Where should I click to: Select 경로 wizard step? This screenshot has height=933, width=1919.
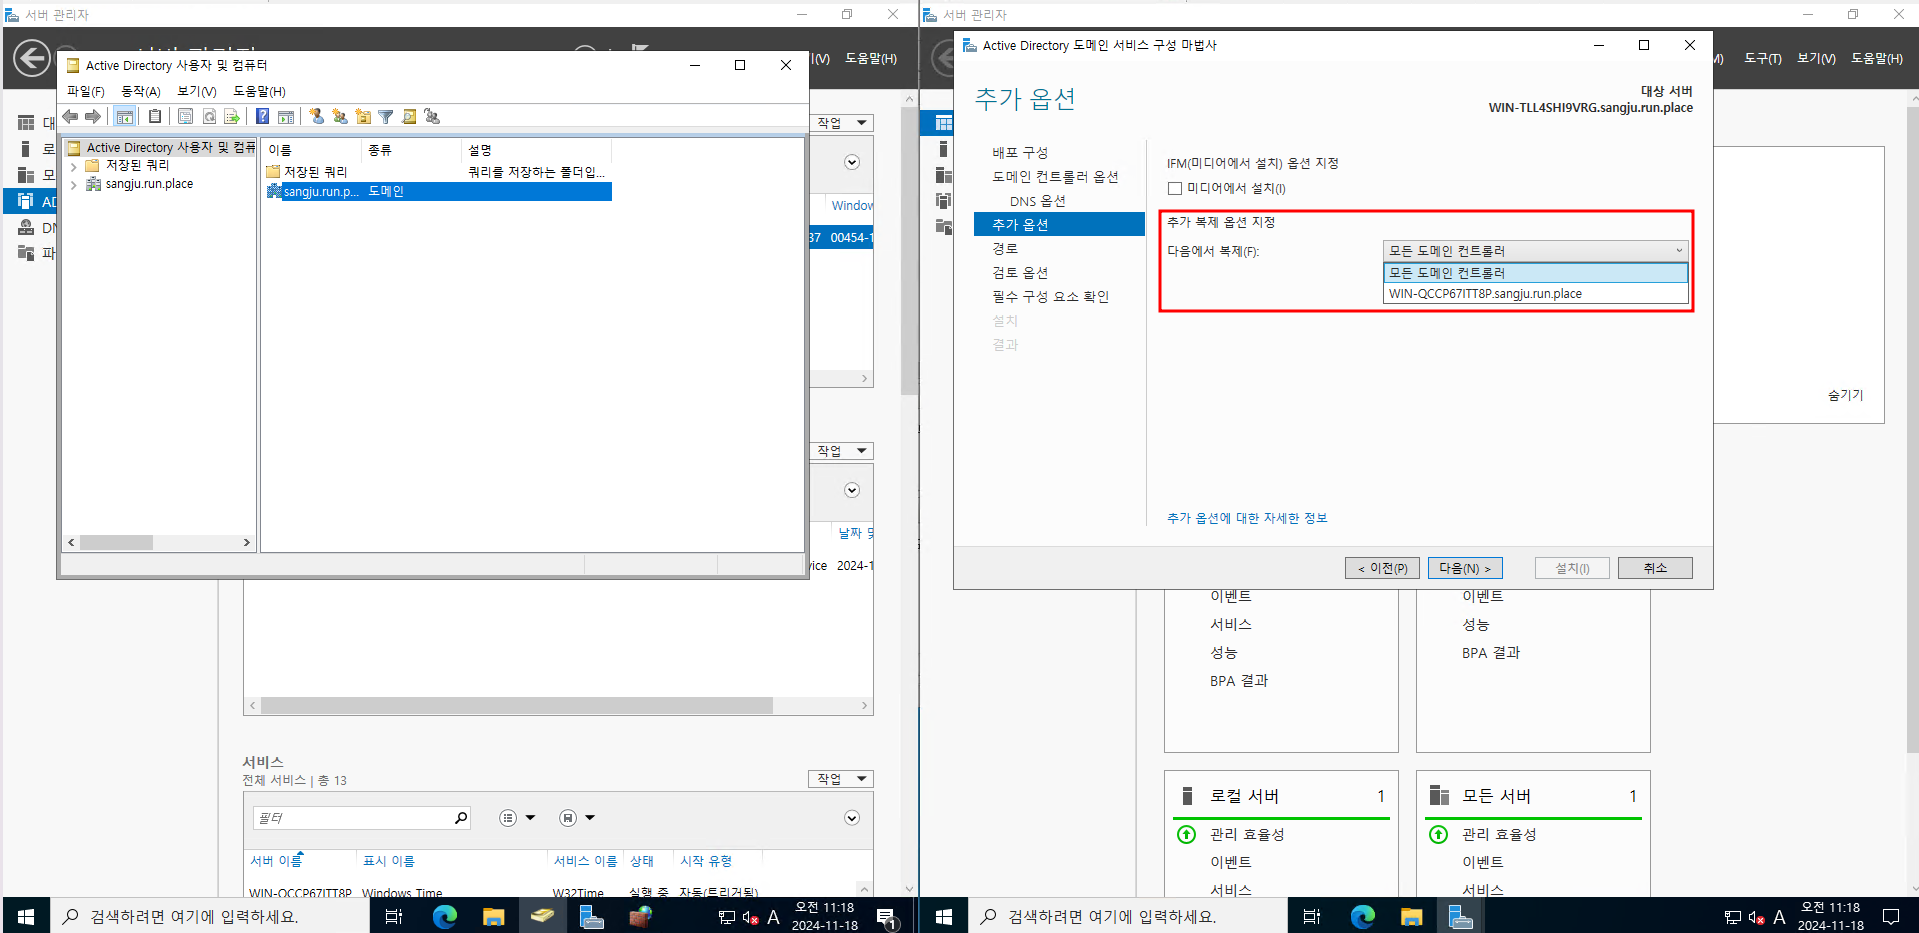pos(1005,249)
